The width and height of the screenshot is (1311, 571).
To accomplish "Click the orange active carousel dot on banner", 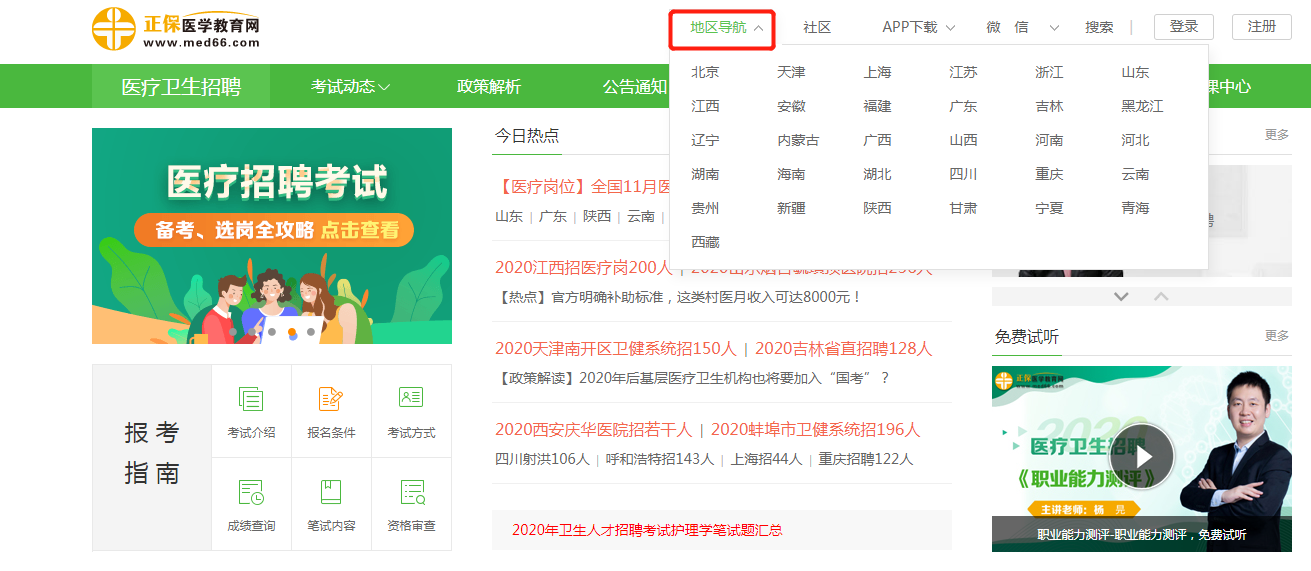I will pos(292,331).
